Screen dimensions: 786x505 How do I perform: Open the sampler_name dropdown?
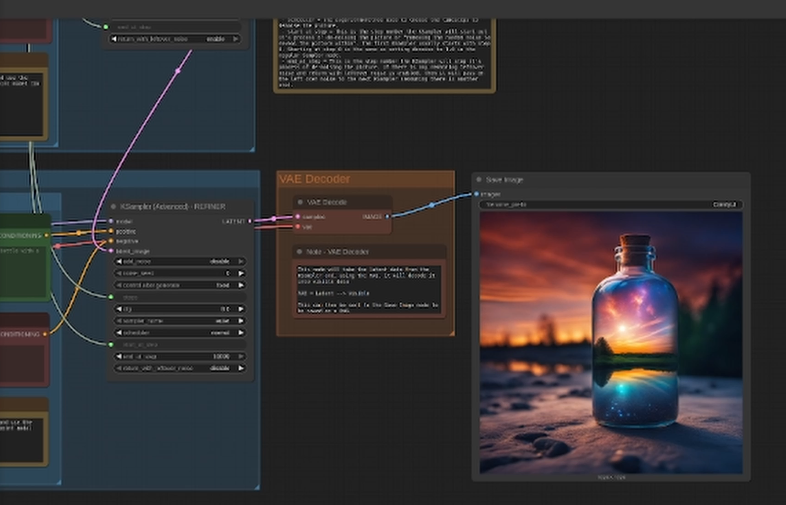[180, 320]
